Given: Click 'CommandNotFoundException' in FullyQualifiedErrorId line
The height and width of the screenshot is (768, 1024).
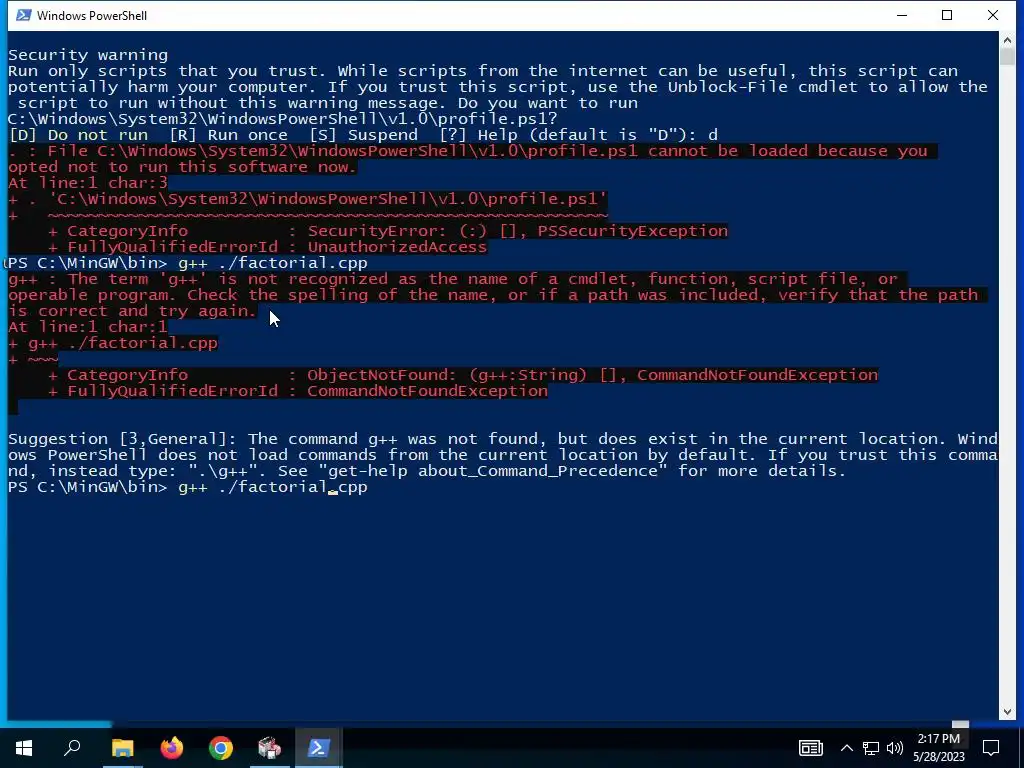Looking at the screenshot, I should pyautogui.click(x=427, y=391).
